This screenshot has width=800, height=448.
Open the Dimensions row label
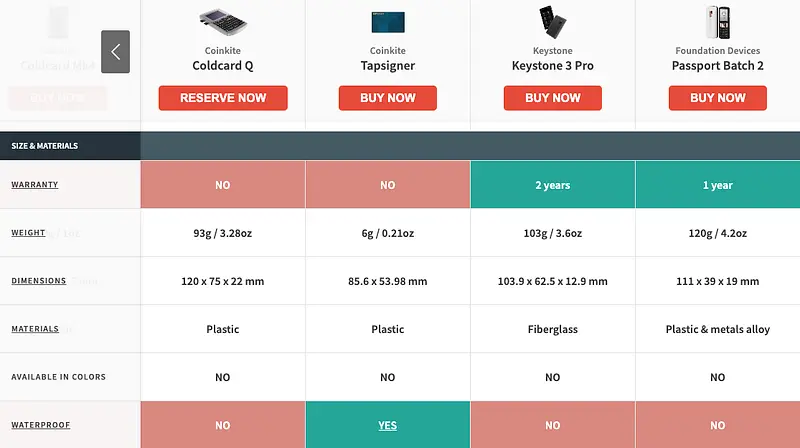click(39, 281)
